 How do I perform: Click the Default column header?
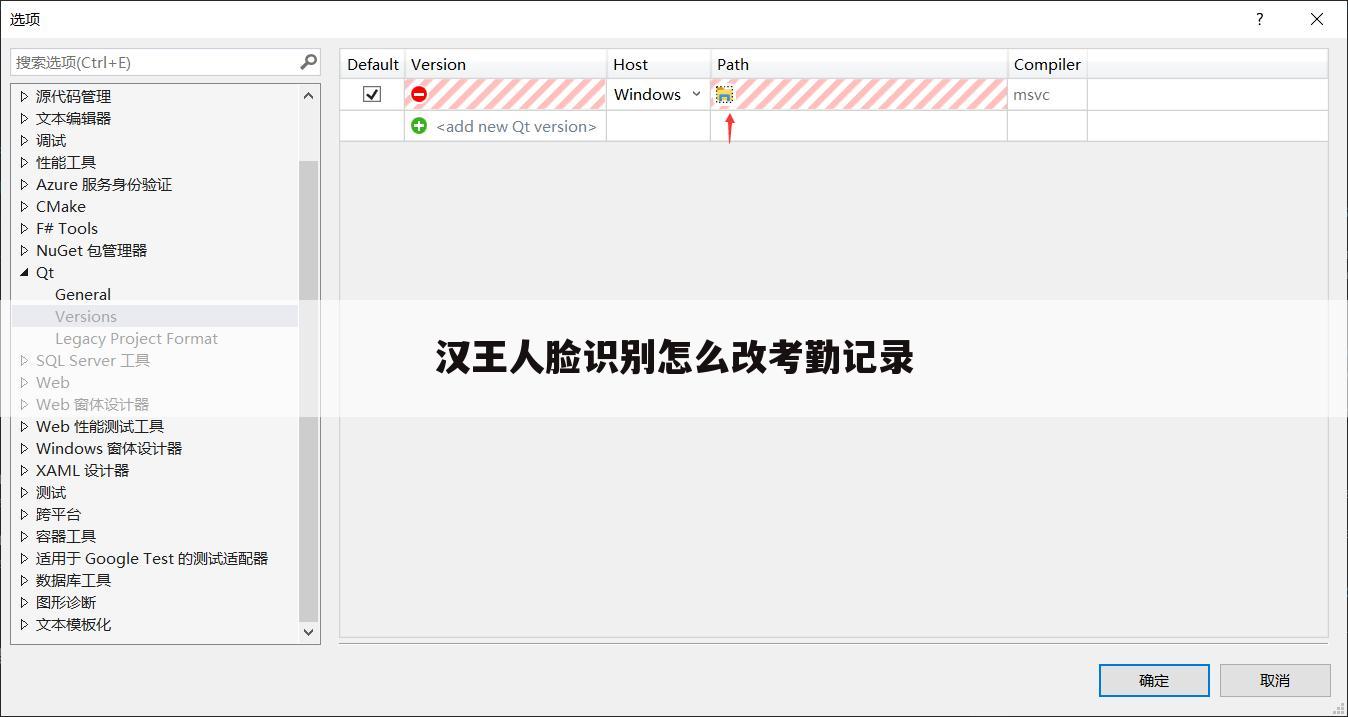[x=372, y=64]
